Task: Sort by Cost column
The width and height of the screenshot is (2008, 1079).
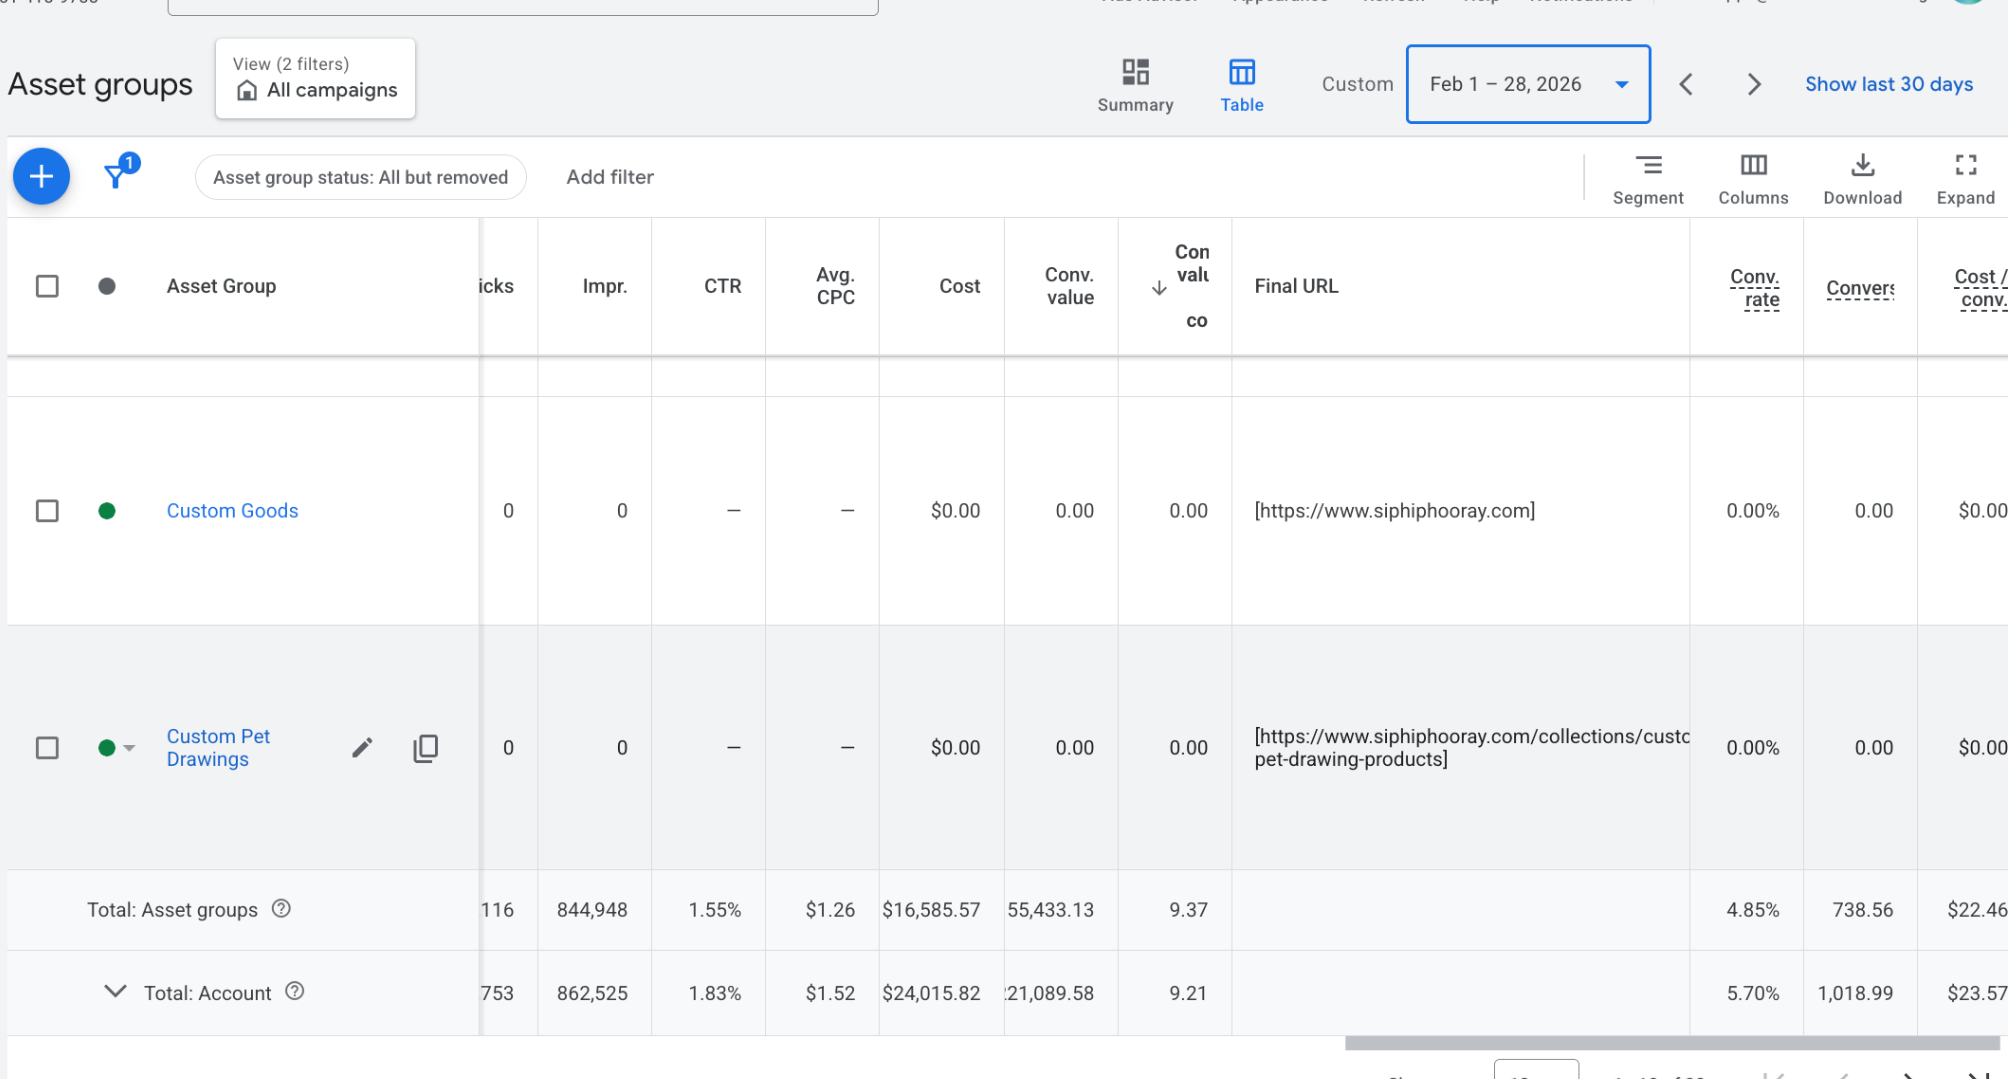Action: (959, 286)
